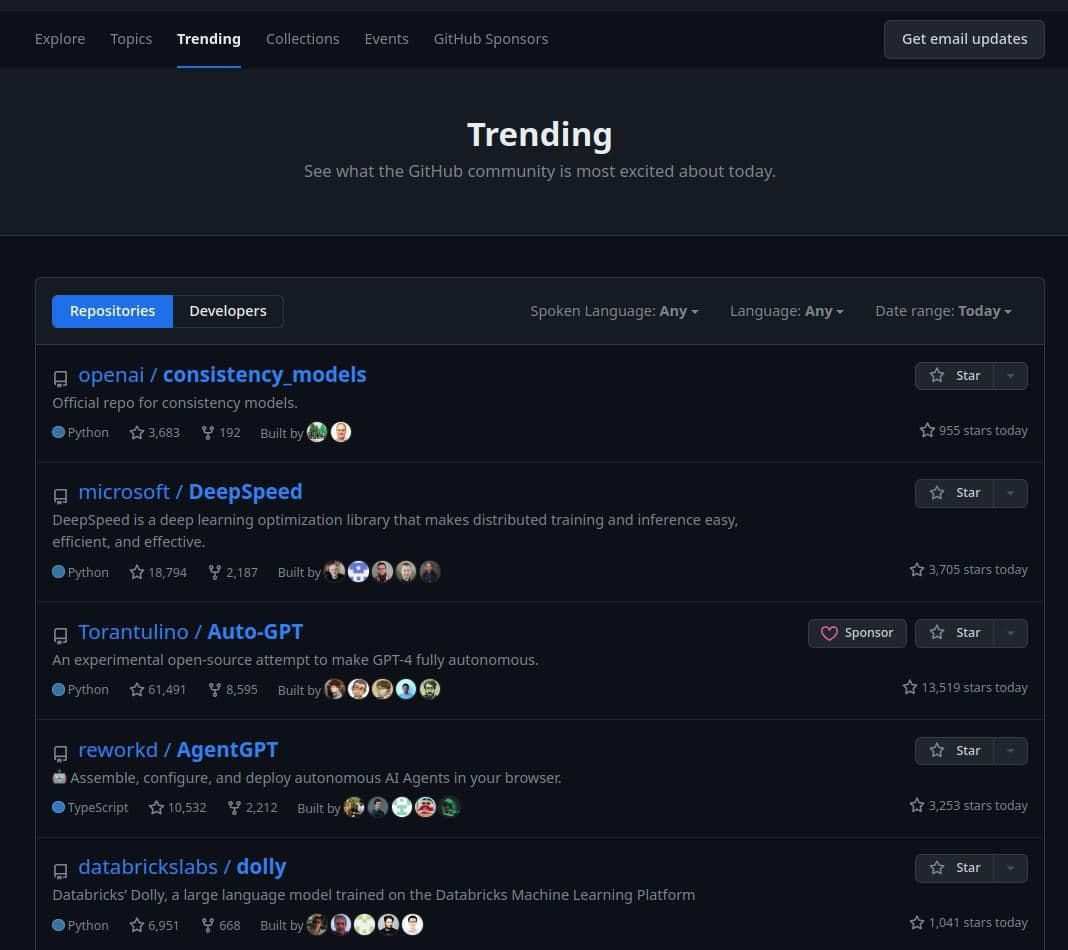Switch to the Developers view
The width and height of the screenshot is (1068, 950).
(x=228, y=311)
